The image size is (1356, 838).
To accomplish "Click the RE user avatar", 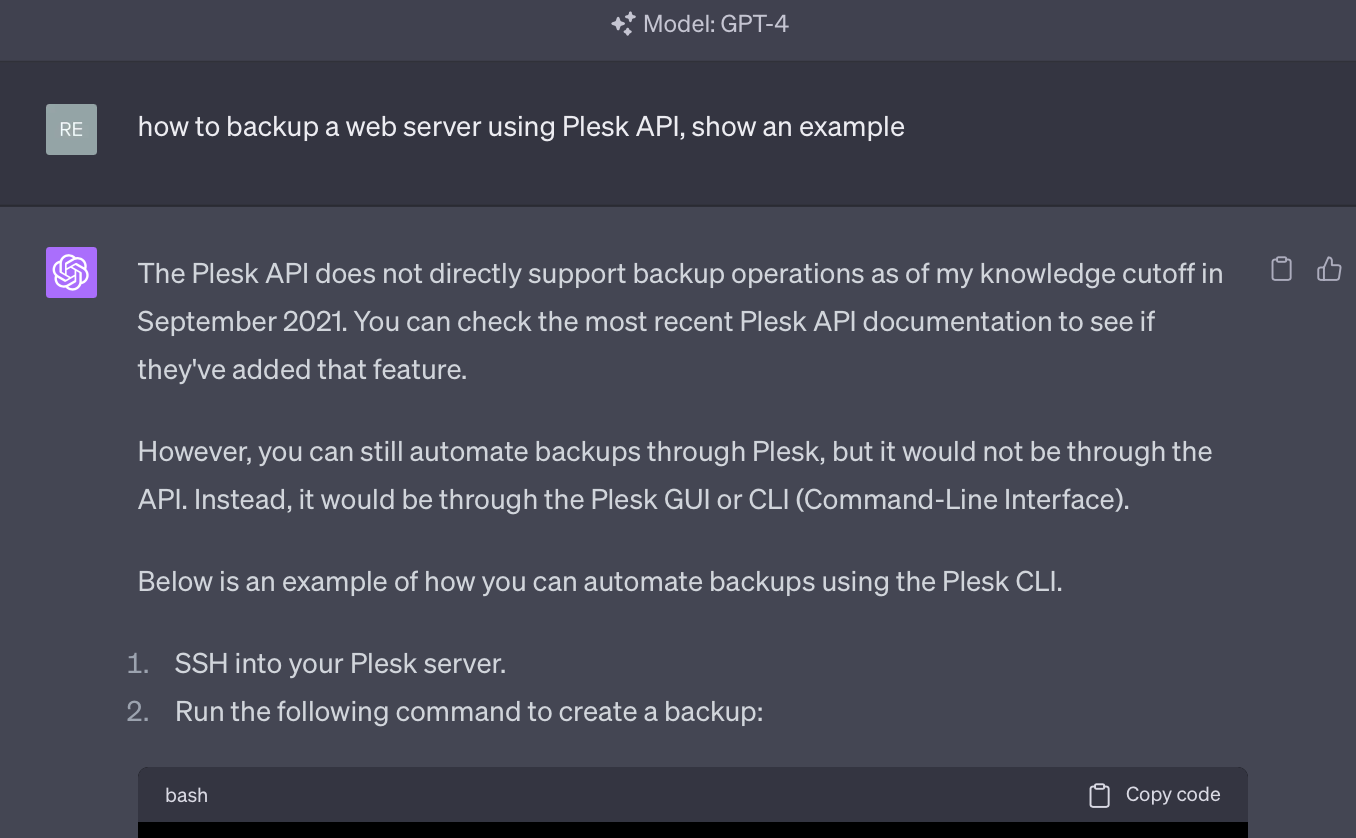I will tap(71, 129).
